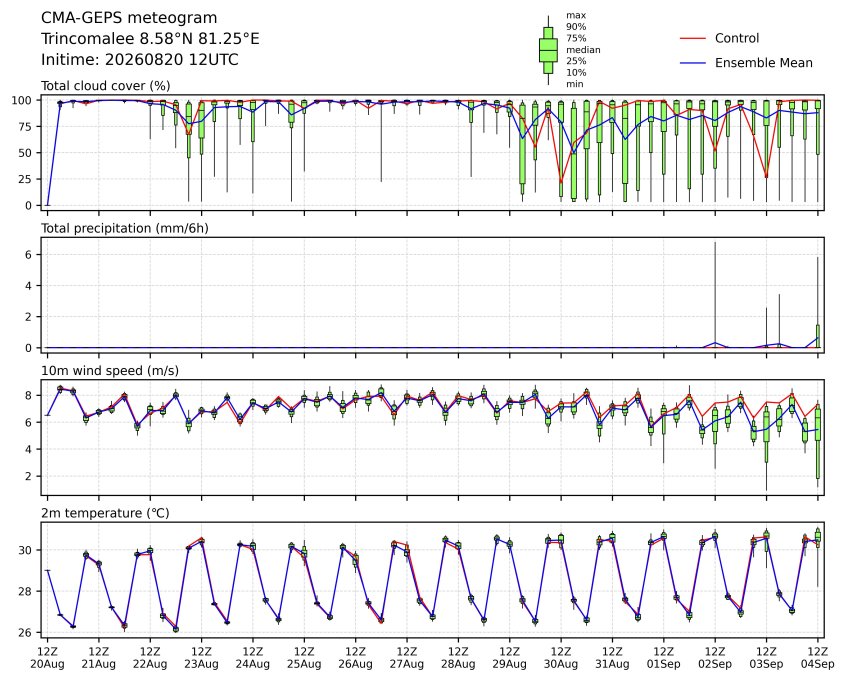
Task: Click the blue Ensemble Mean legend line
Action: (693, 63)
